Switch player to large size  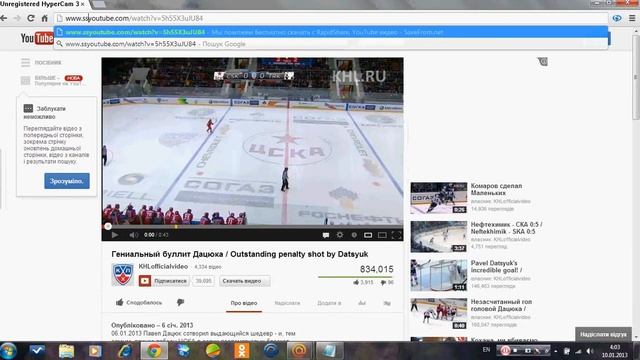[x=382, y=235]
